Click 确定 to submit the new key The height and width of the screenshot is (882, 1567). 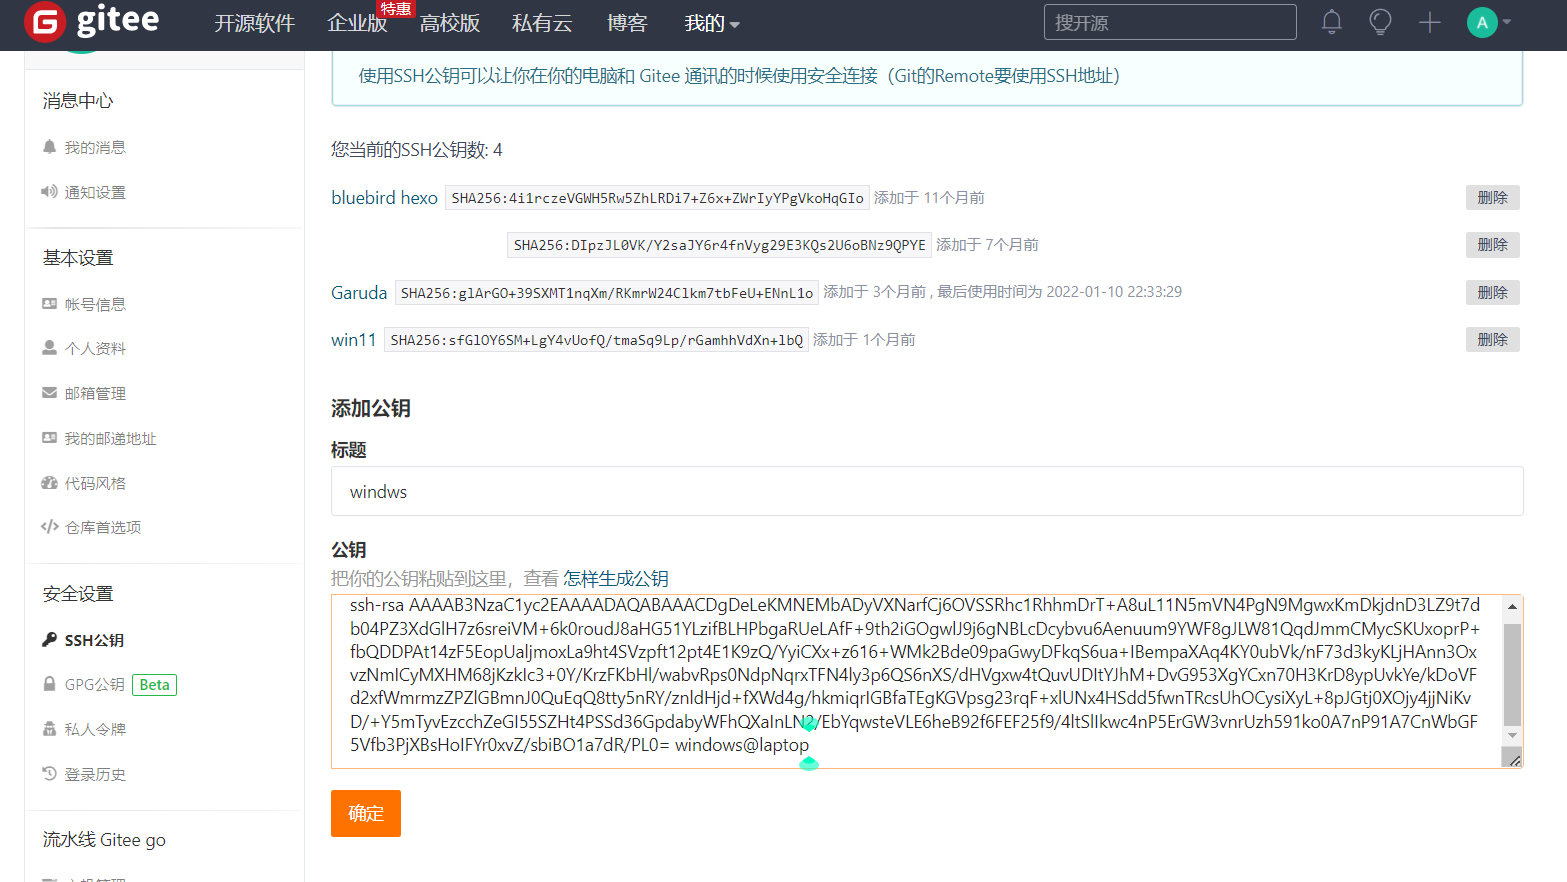pos(365,813)
